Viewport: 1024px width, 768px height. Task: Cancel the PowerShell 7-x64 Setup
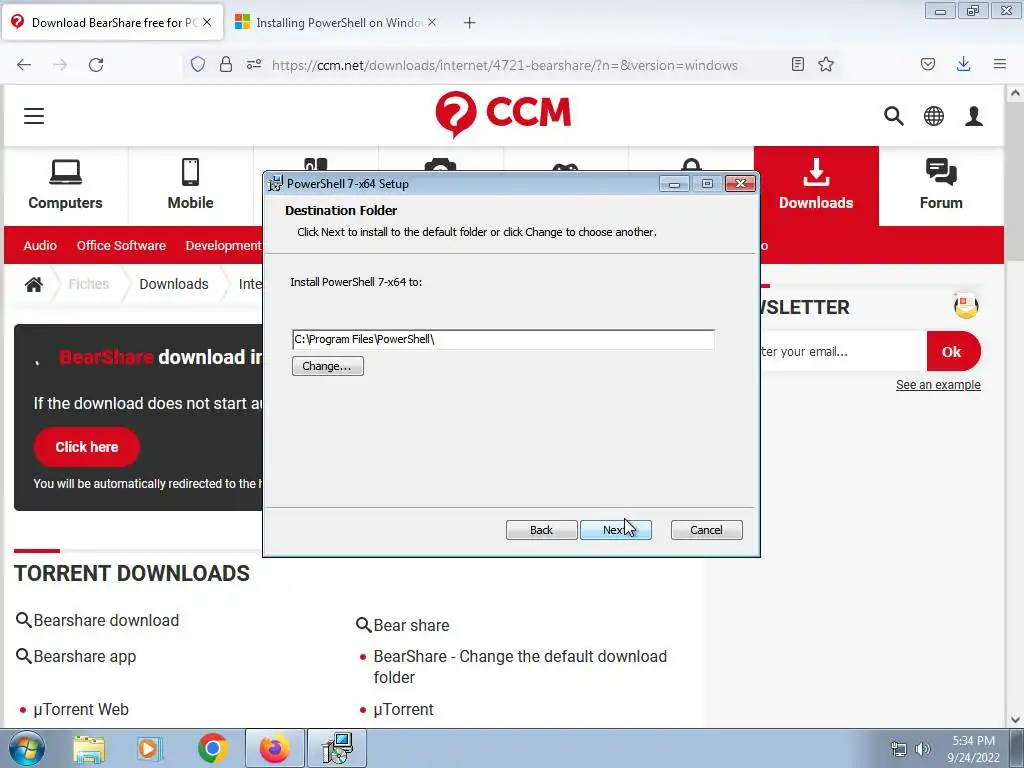707,530
